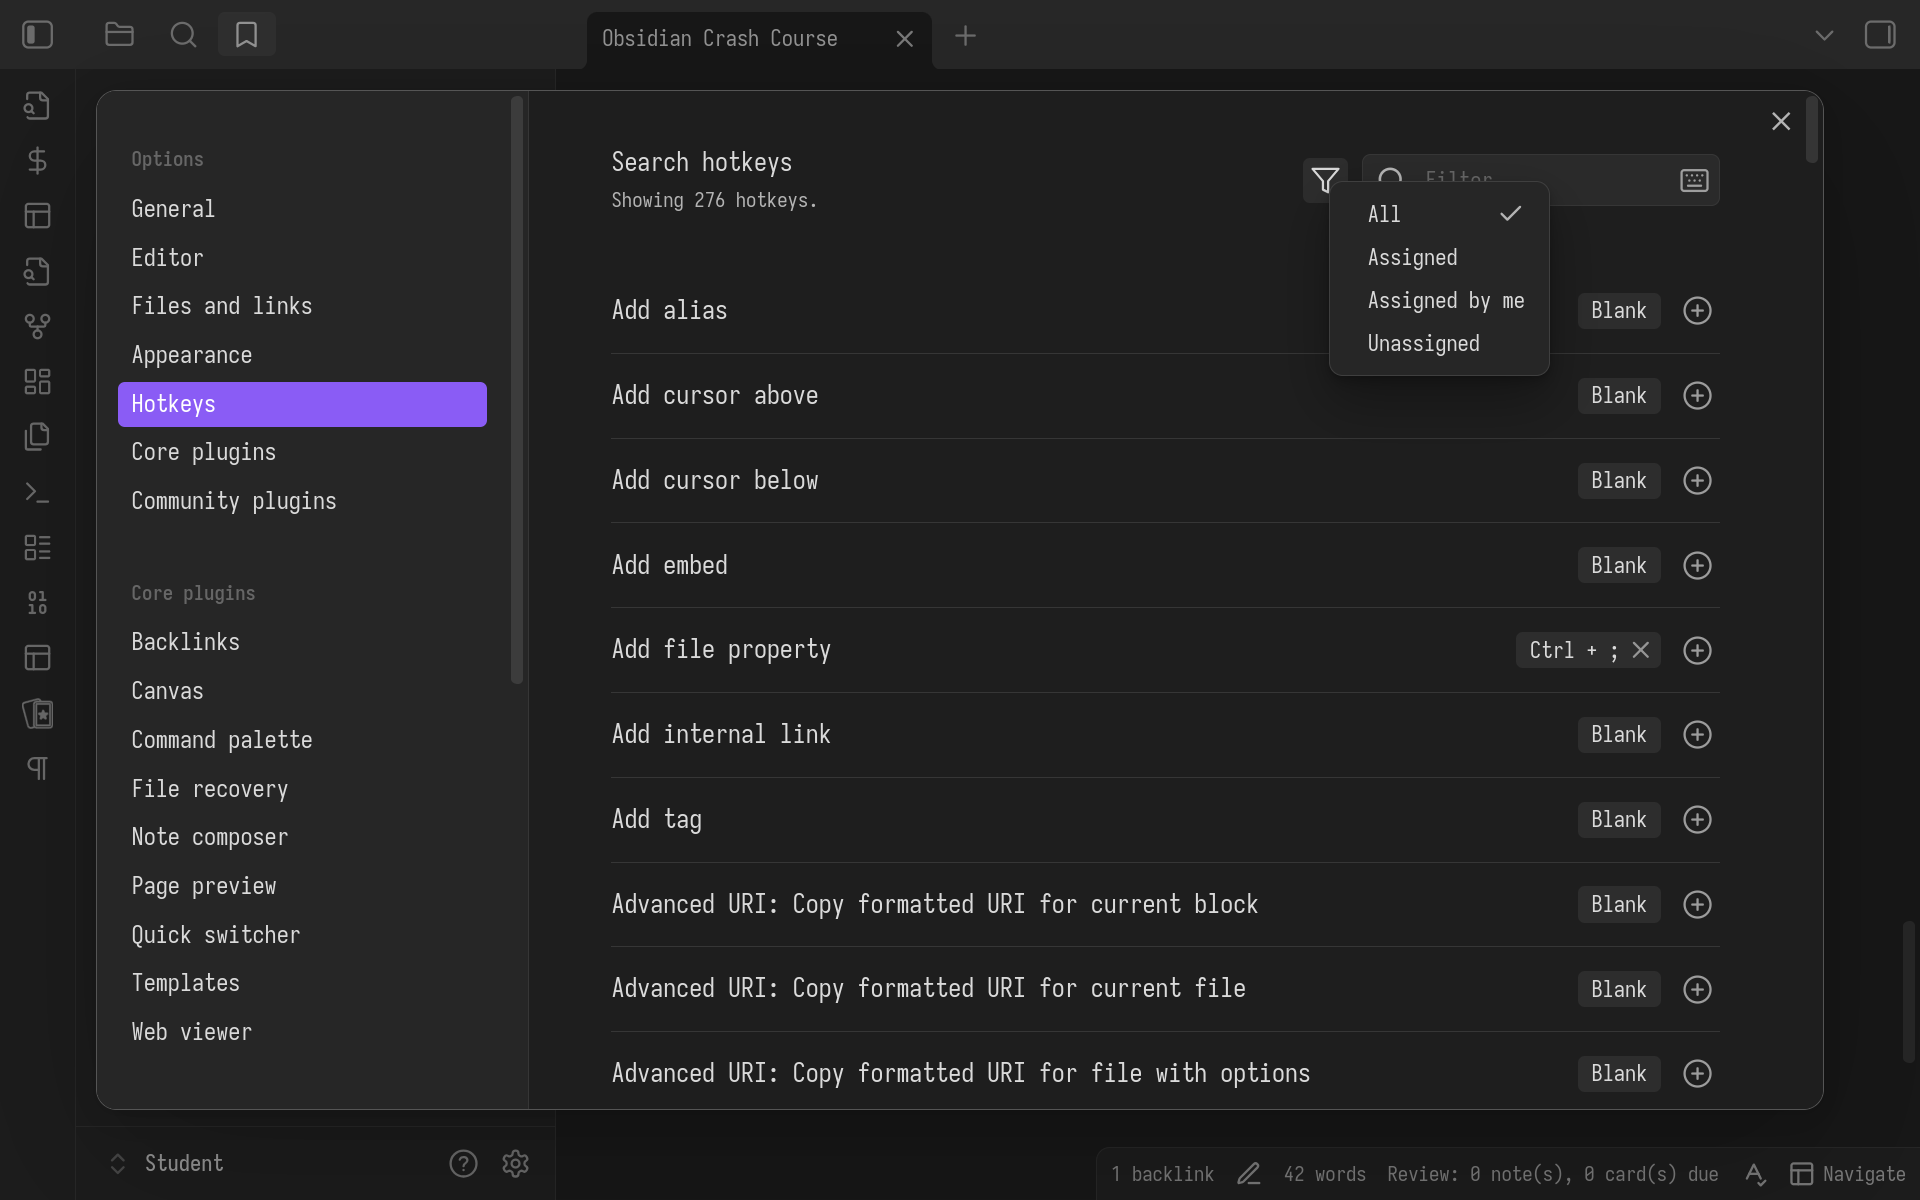Click the spell check icon in the status bar
The image size is (1920, 1200).
pos(1755,1174)
